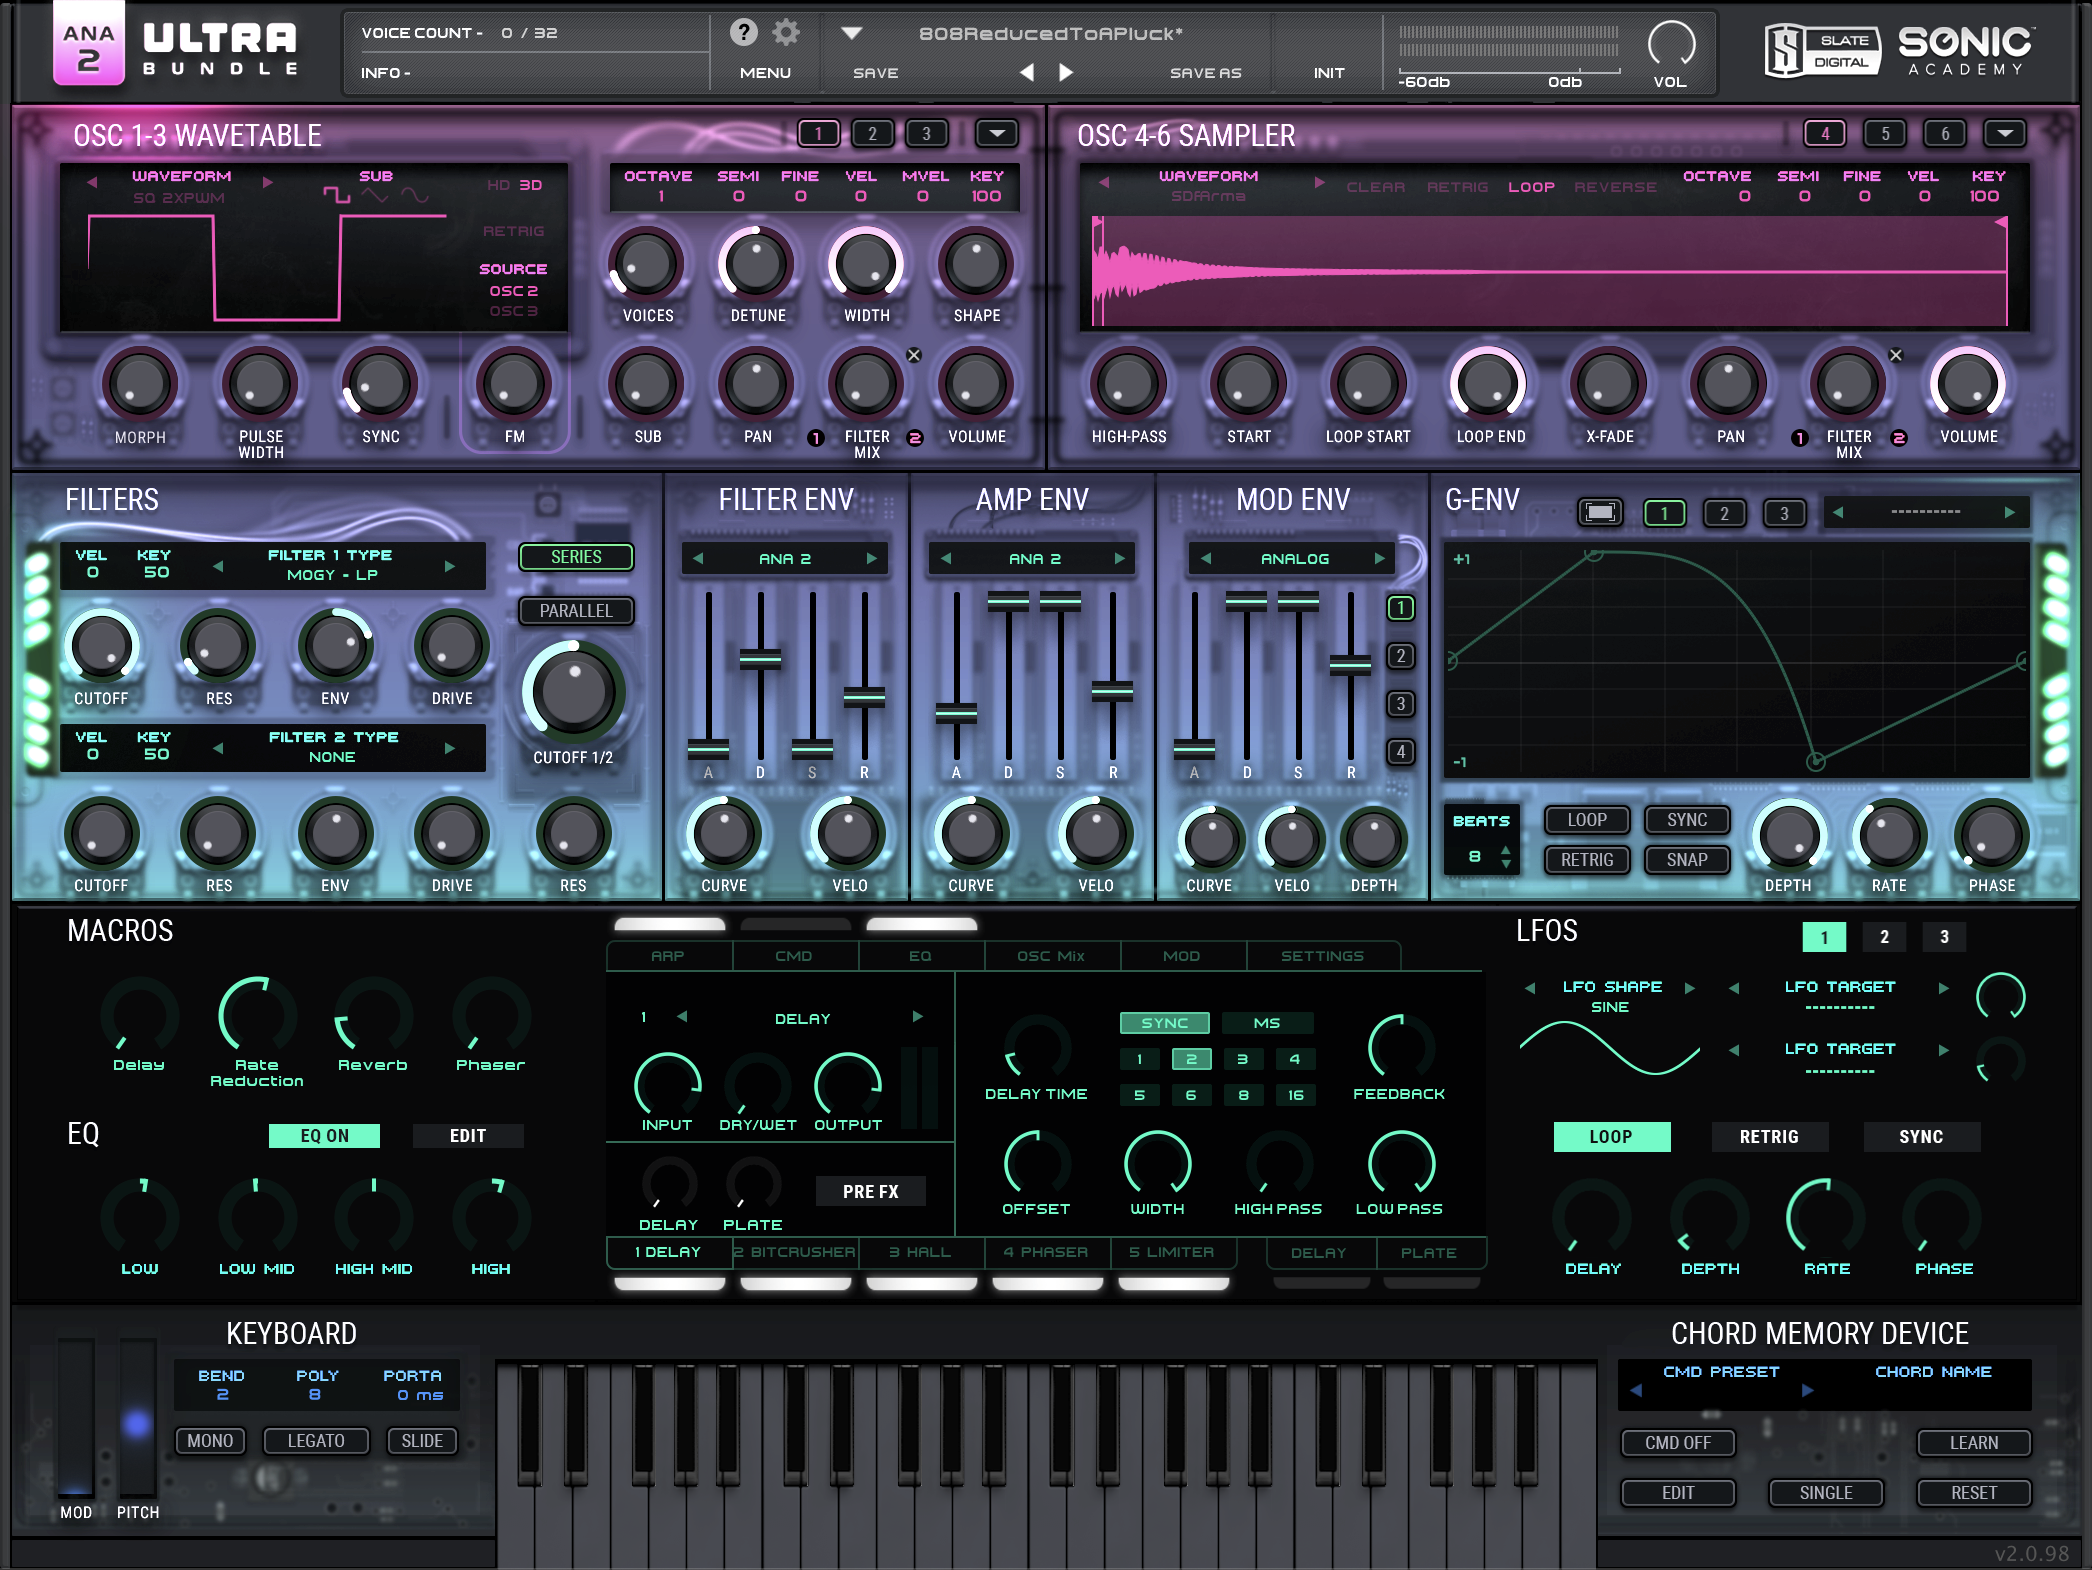Click the Rate Reduction macro knob

pos(257,1015)
